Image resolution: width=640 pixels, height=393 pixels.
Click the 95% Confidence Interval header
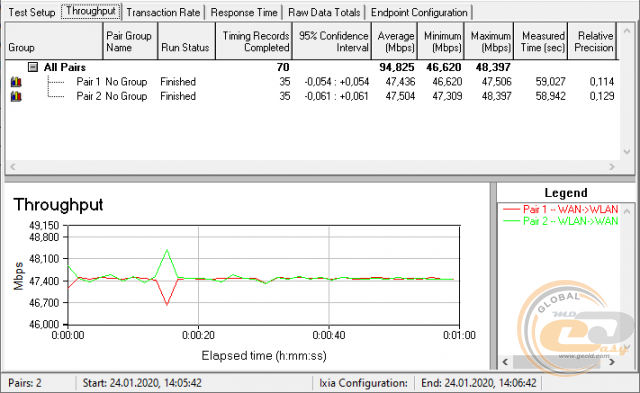click(332, 41)
